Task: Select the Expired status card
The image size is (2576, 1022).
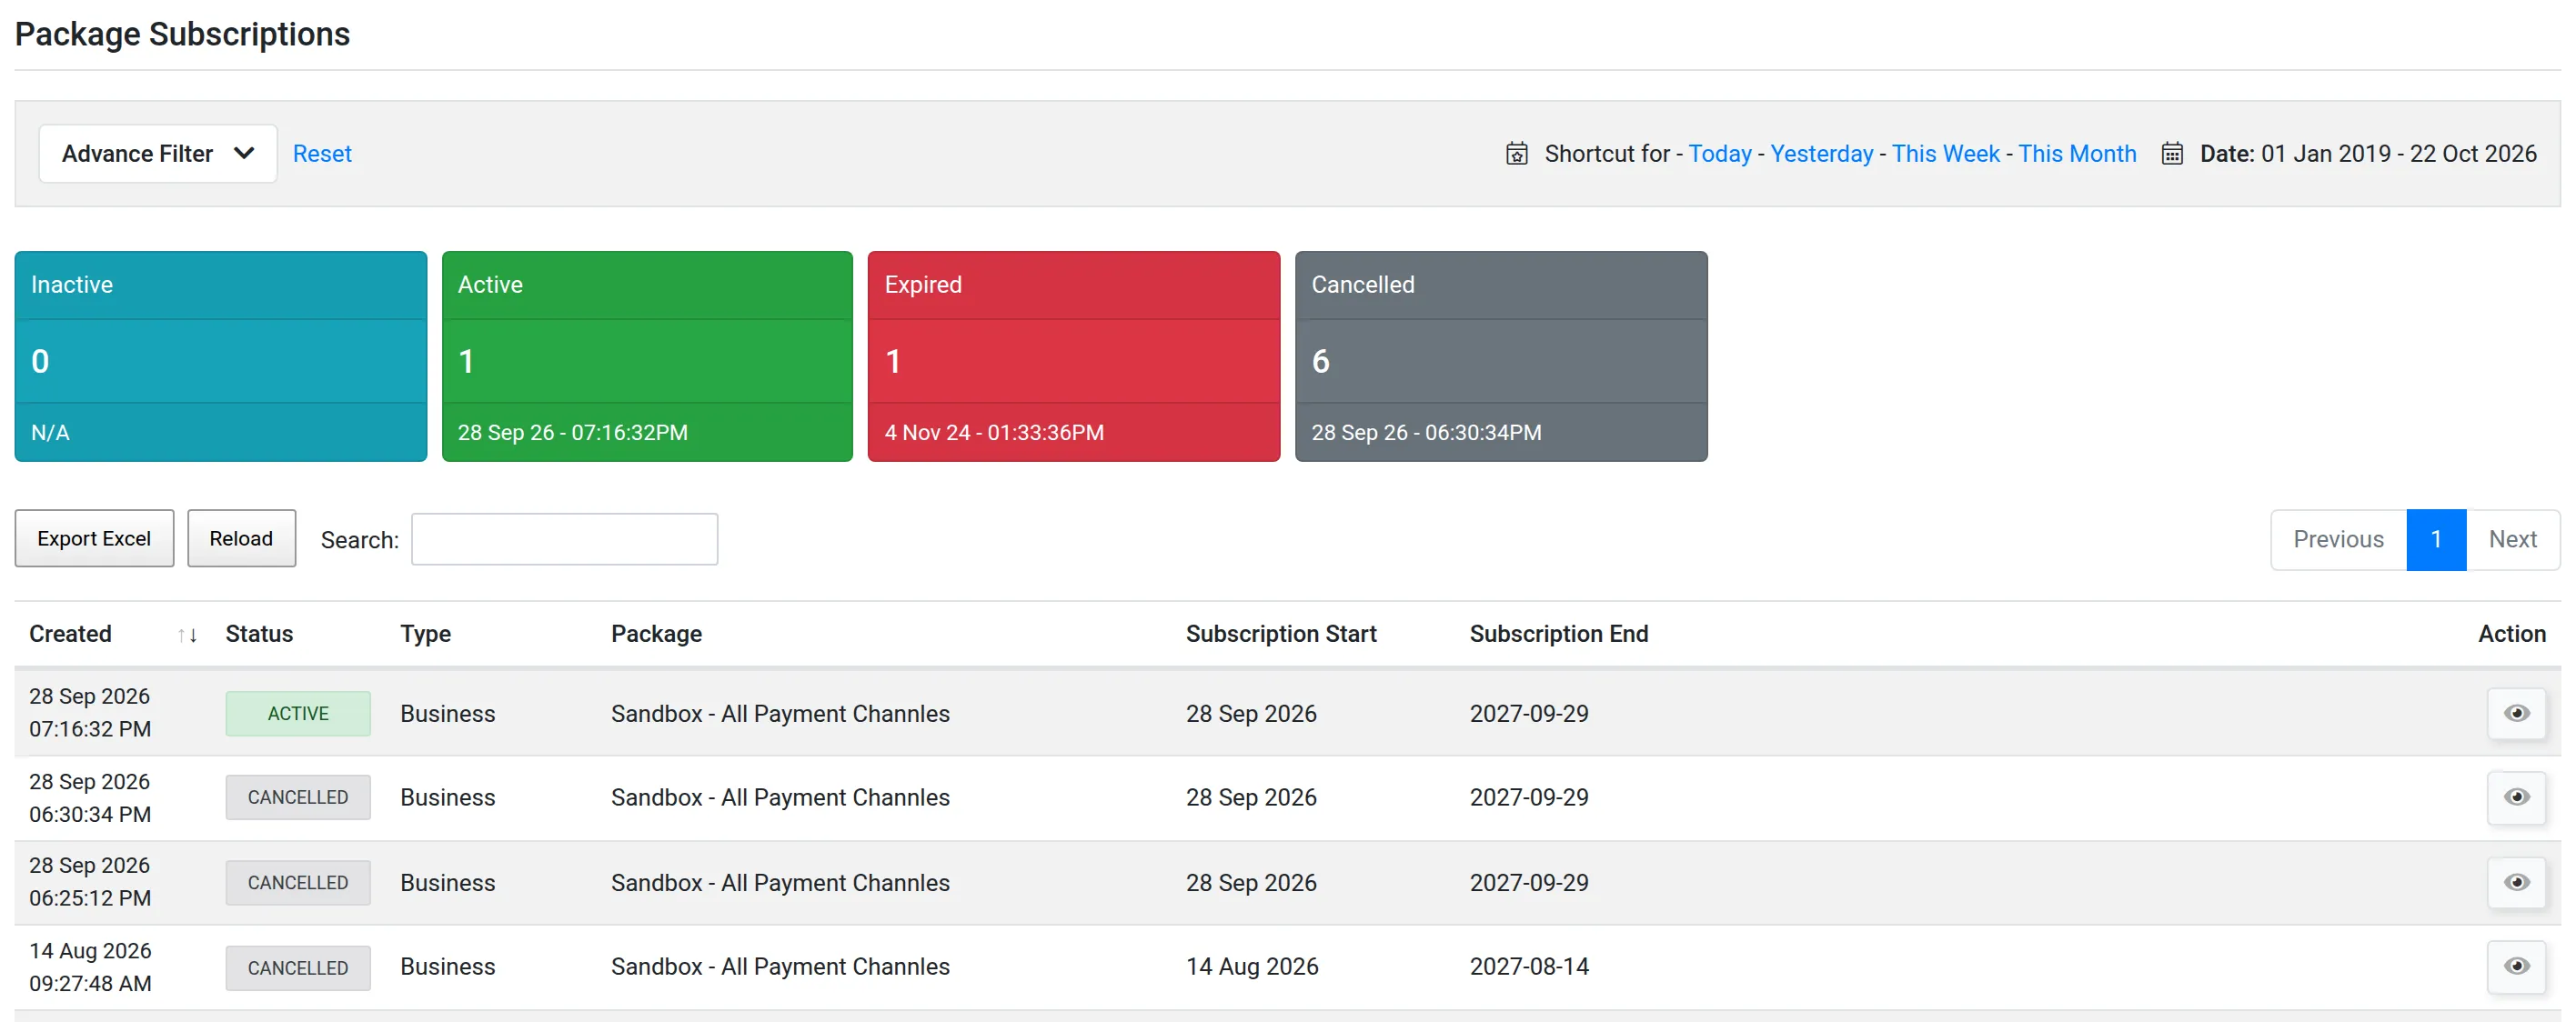Action: pyautogui.click(x=1074, y=356)
